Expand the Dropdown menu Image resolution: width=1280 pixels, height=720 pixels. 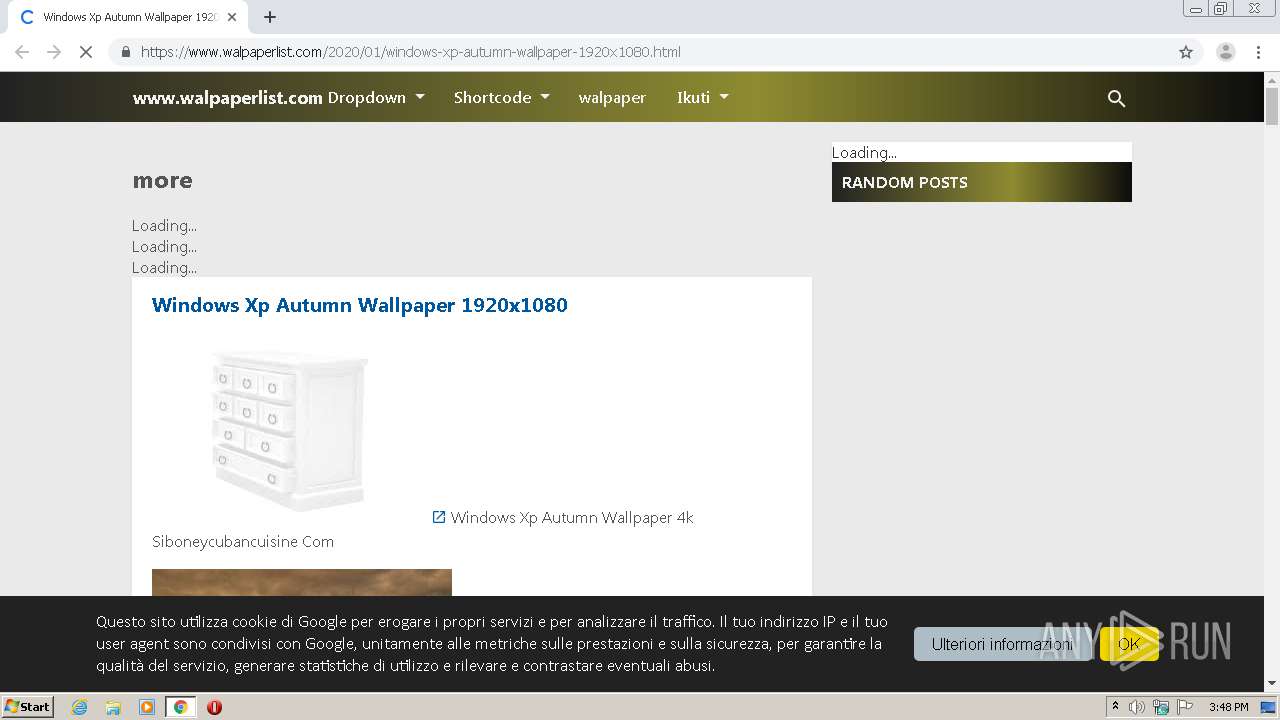pyautogui.click(x=376, y=97)
